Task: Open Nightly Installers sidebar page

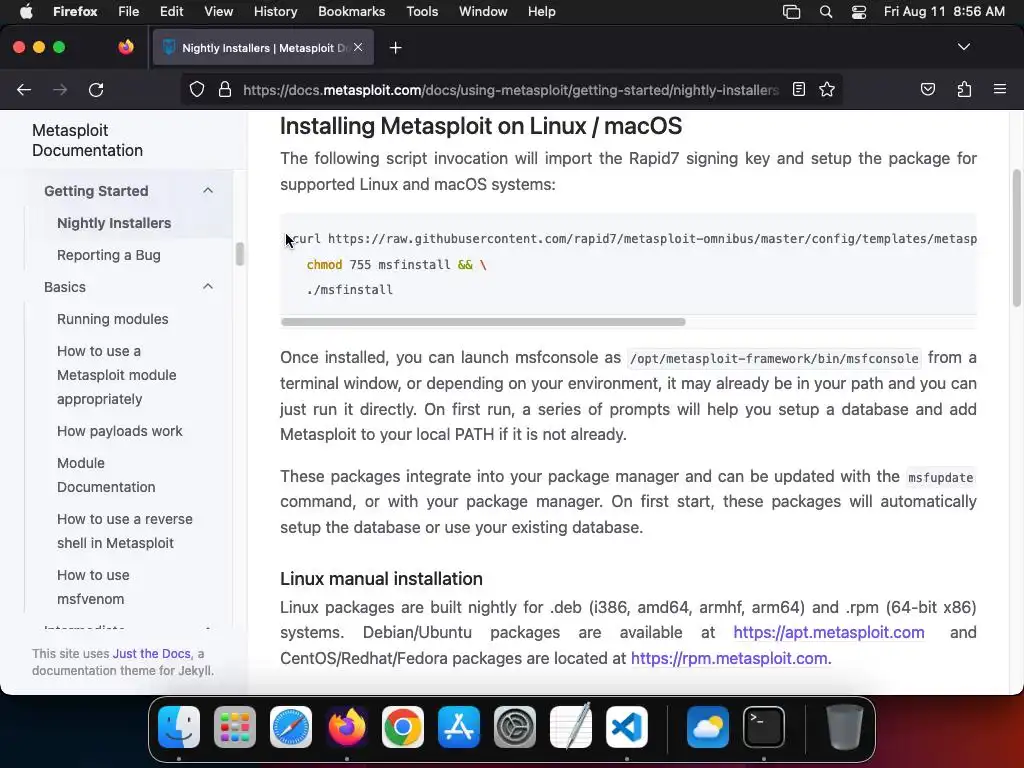Action: coord(114,223)
